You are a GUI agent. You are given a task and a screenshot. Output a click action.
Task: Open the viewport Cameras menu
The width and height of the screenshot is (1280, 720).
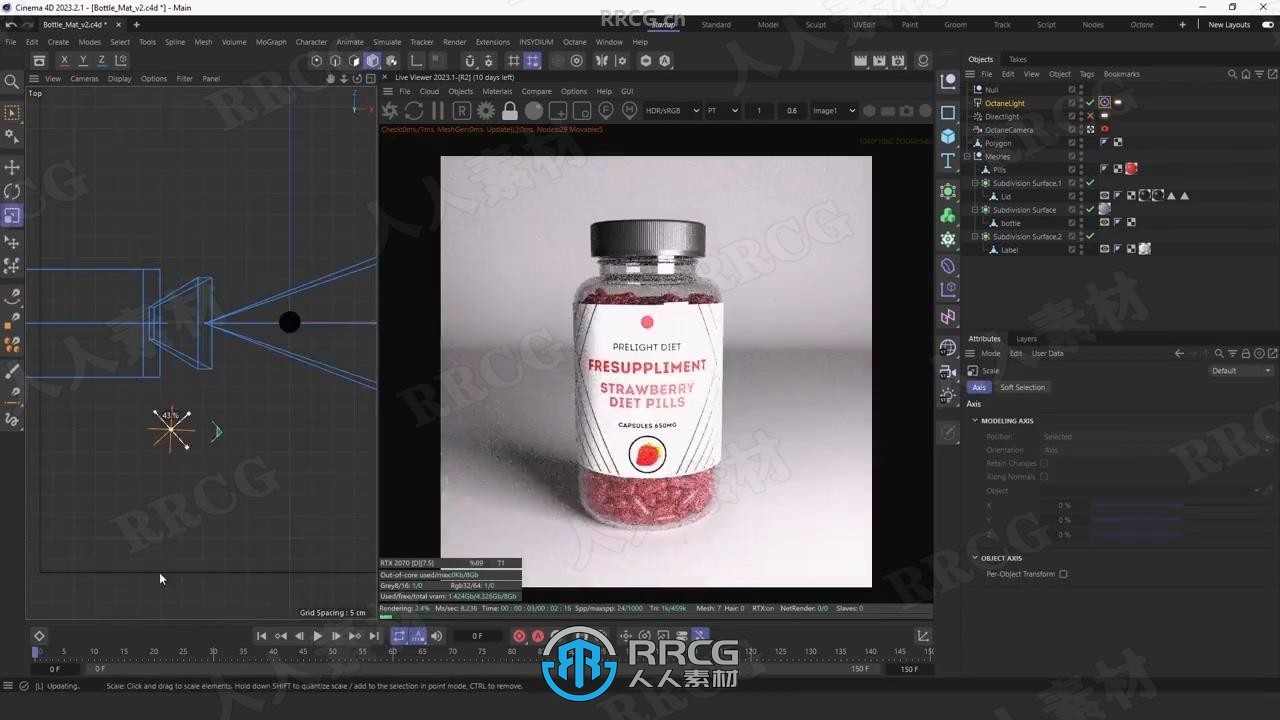pos(84,79)
